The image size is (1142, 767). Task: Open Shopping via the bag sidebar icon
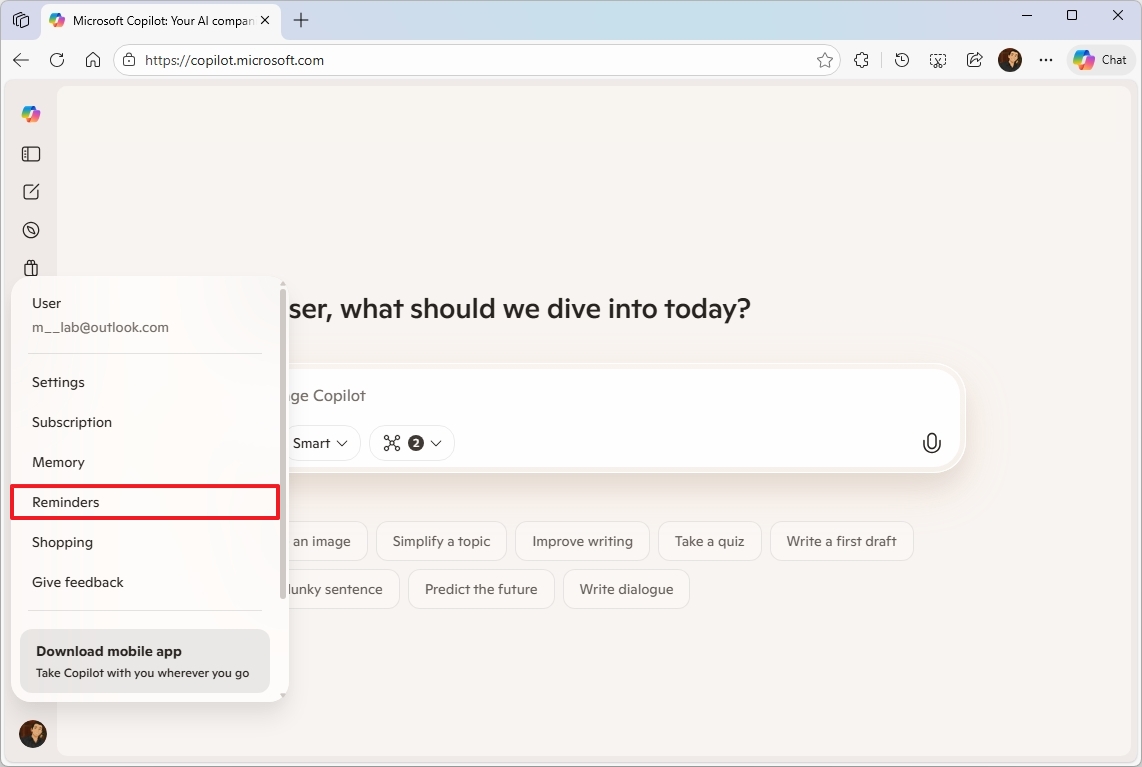point(30,267)
